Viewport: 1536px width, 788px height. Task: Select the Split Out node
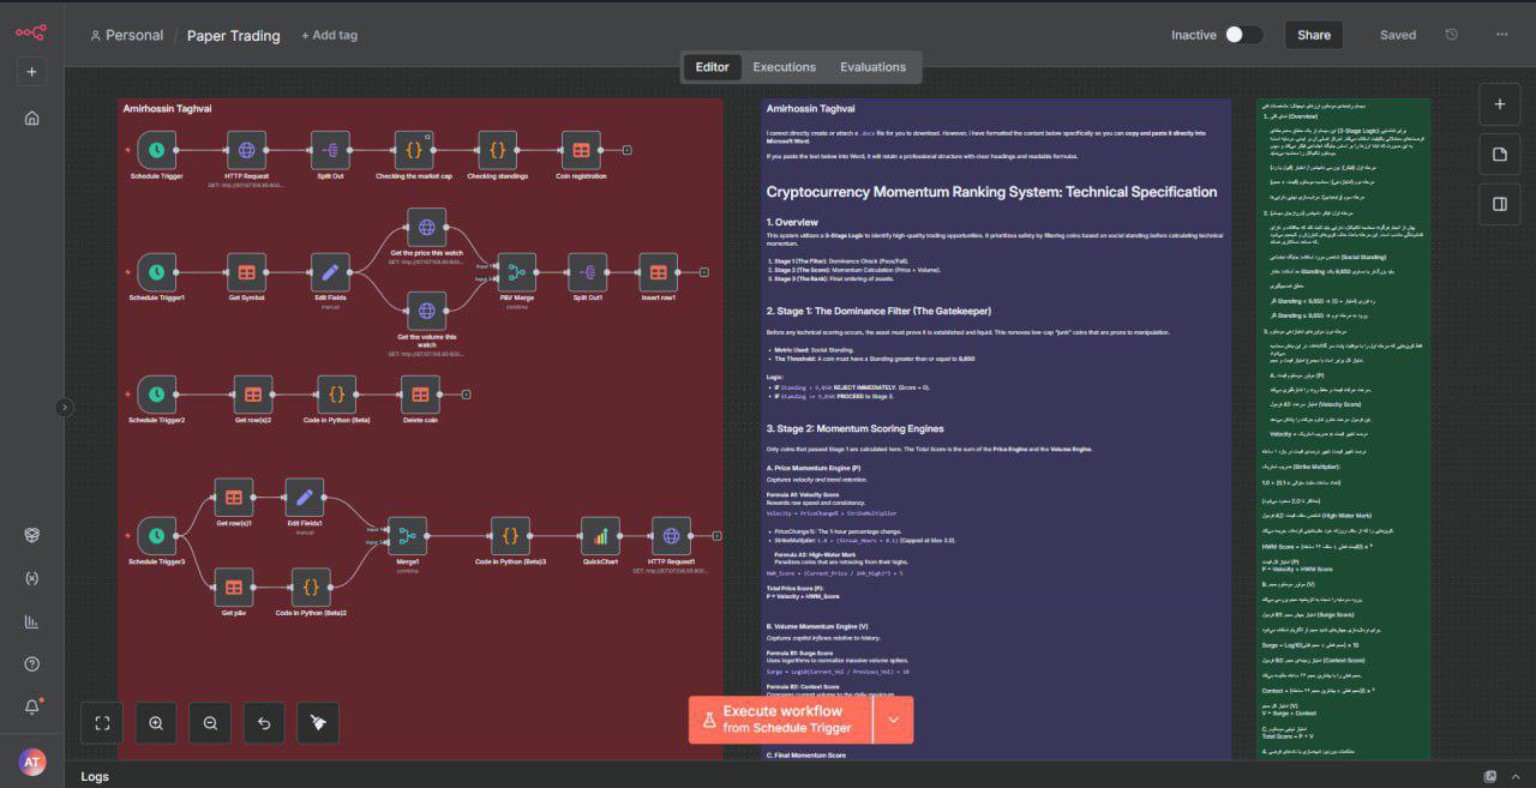[x=330, y=150]
